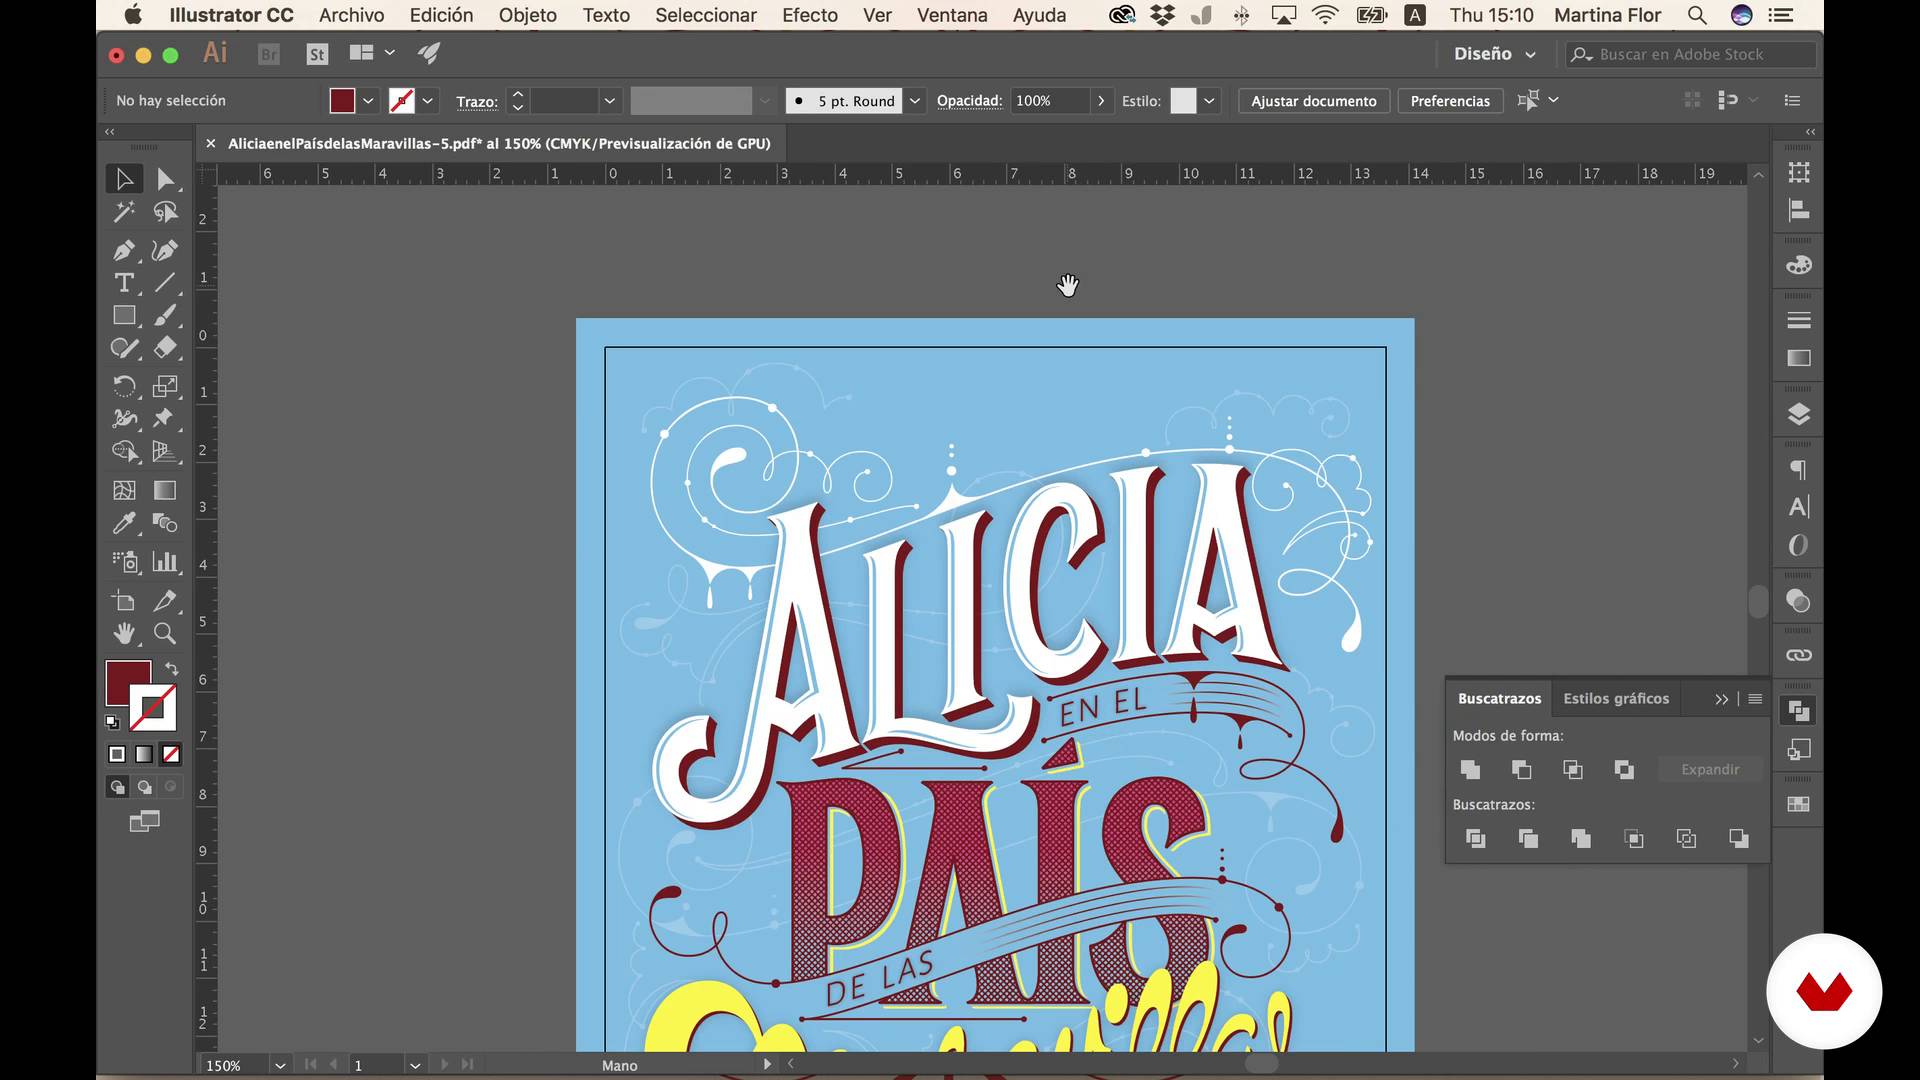Open the Estilo dropdown arrow
The width and height of the screenshot is (1920, 1080).
(1209, 101)
